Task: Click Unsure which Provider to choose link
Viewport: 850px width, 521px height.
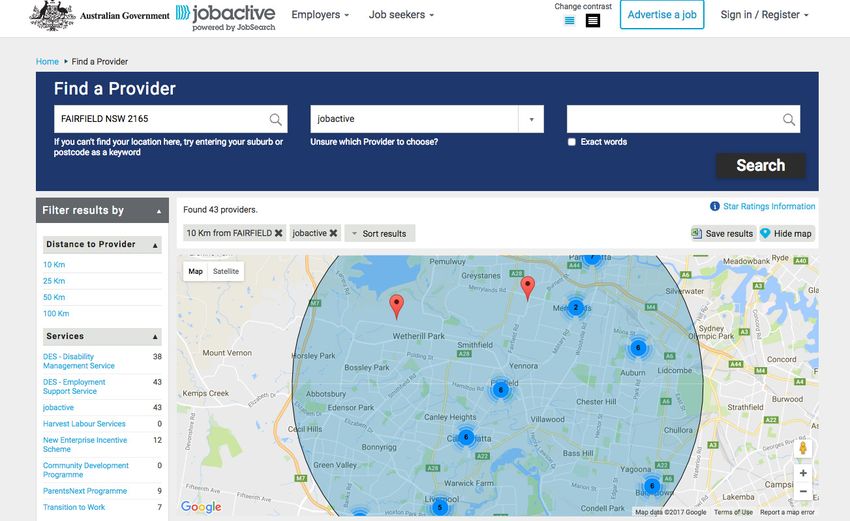Action: (x=374, y=142)
